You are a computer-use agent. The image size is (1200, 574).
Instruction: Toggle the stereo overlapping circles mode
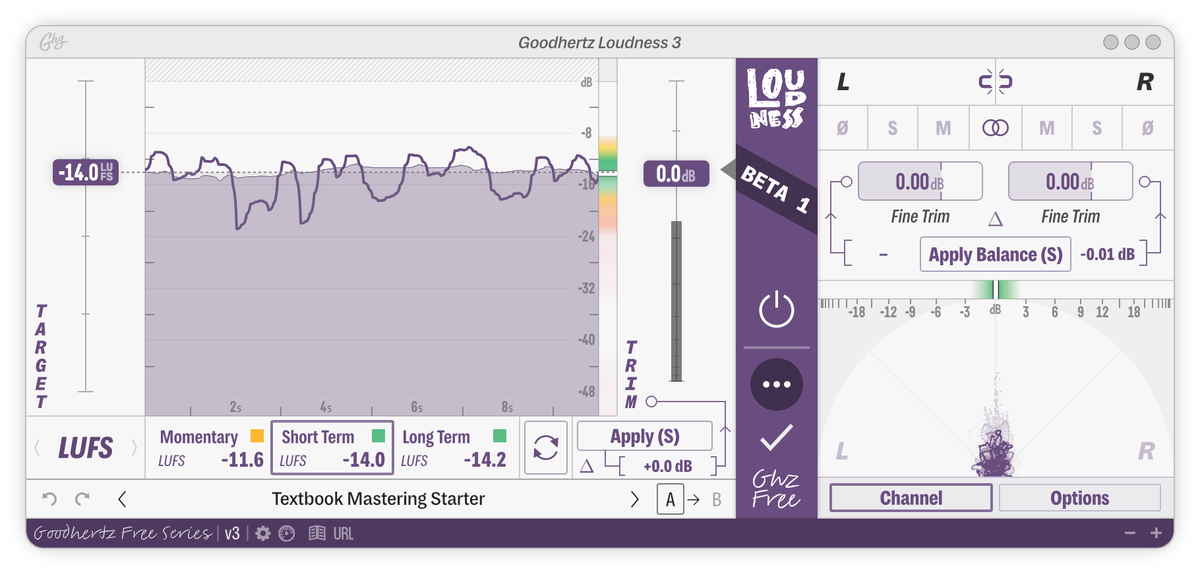(995, 128)
